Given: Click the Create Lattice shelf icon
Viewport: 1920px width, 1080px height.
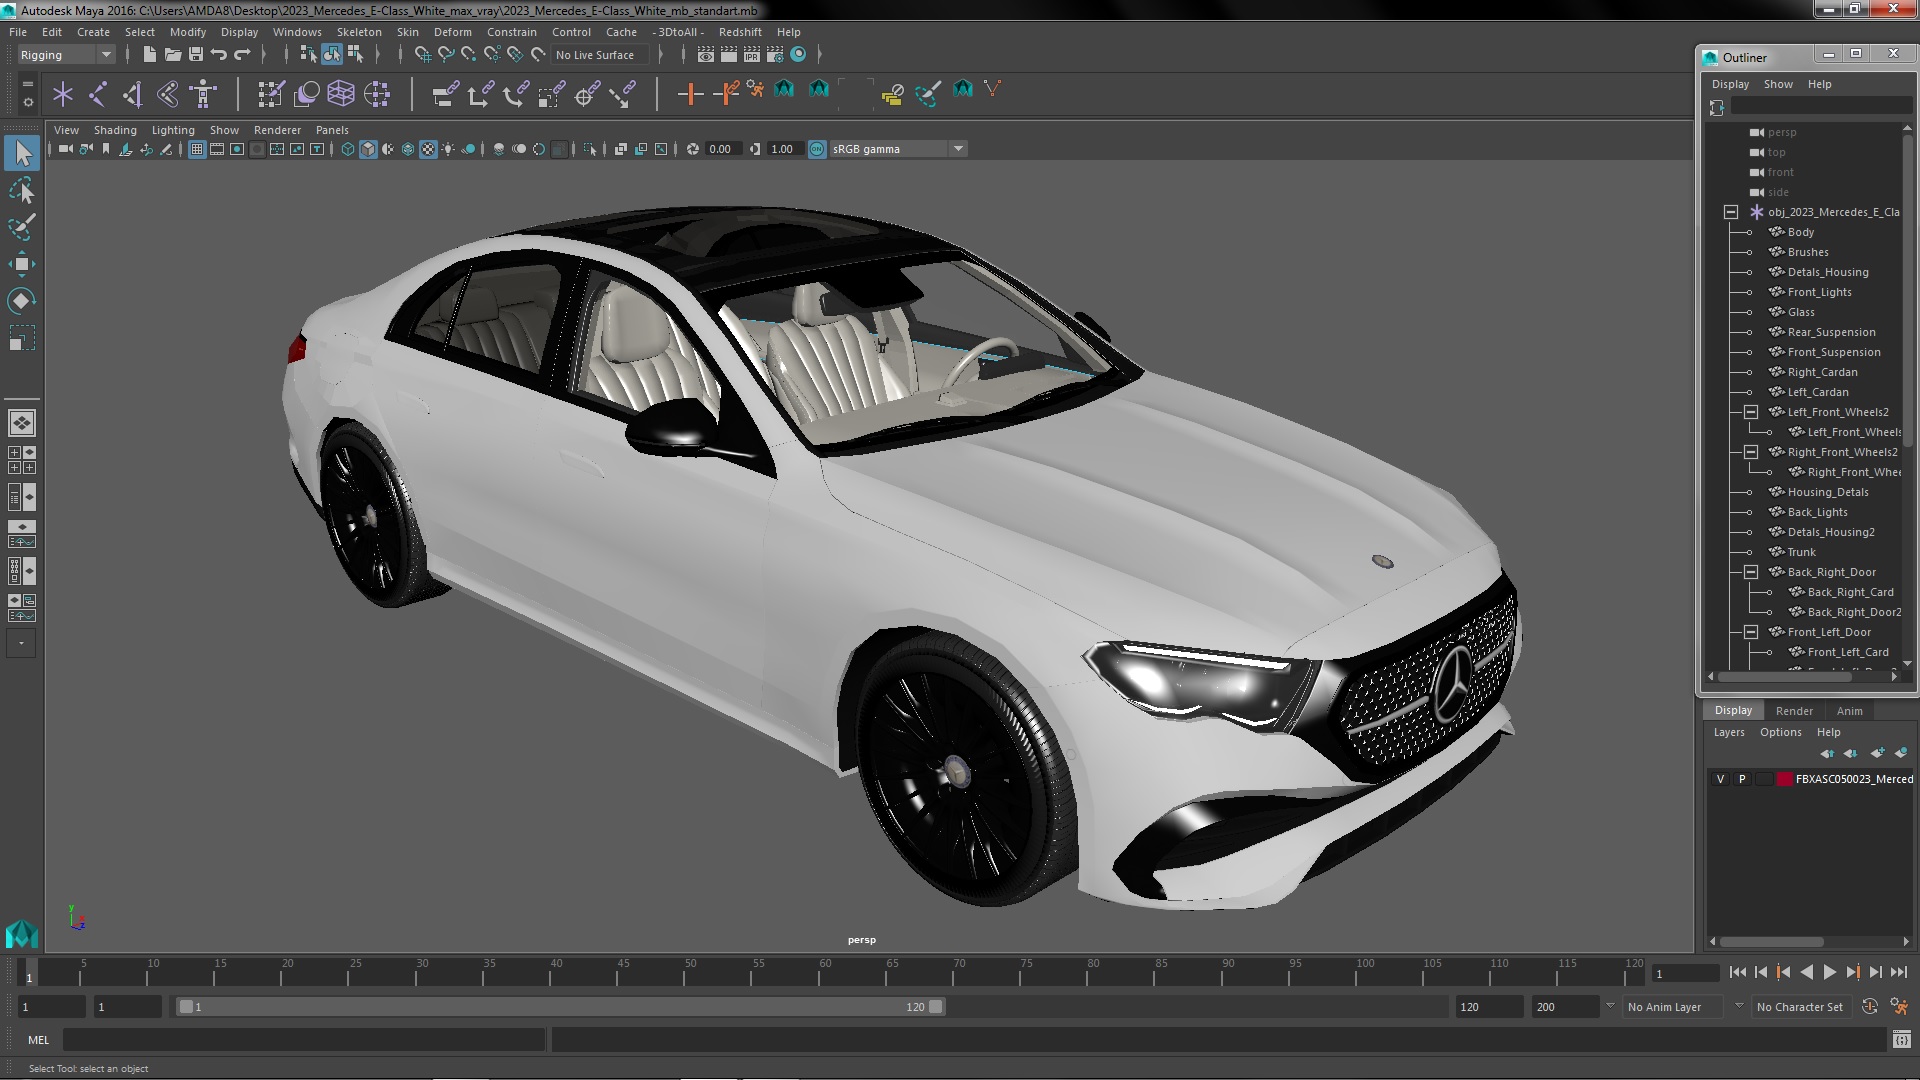Looking at the screenshot, I should 341,94.
